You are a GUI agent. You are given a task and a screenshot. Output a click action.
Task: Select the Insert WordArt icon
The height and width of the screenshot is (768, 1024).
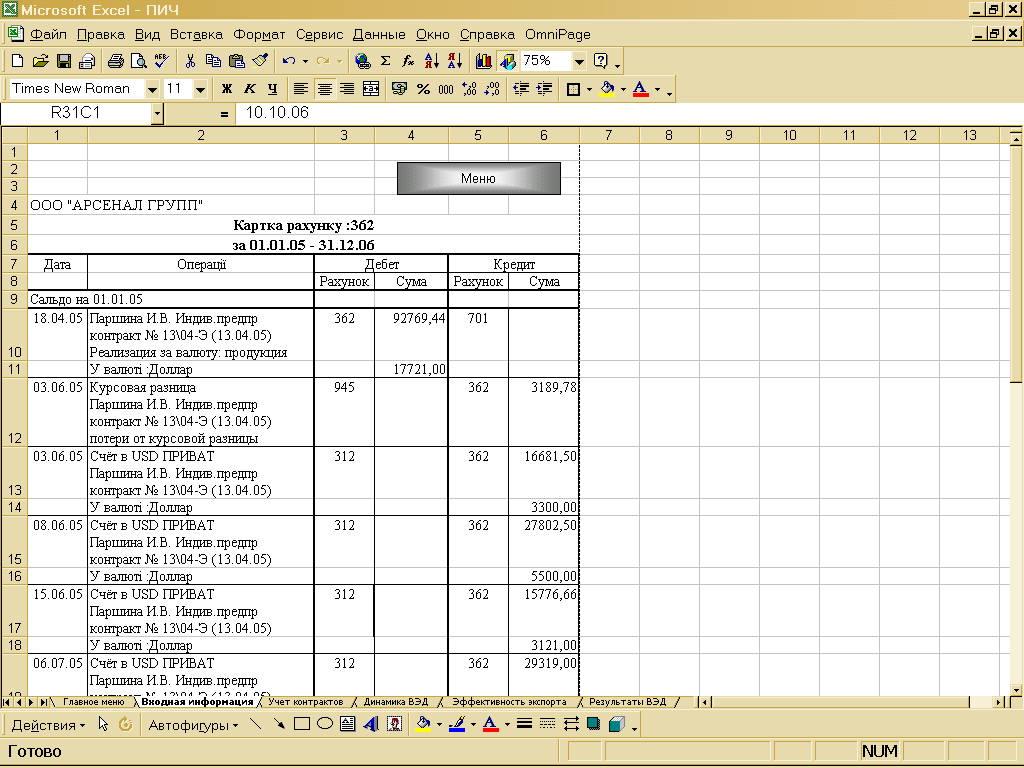tap(370, 725)
